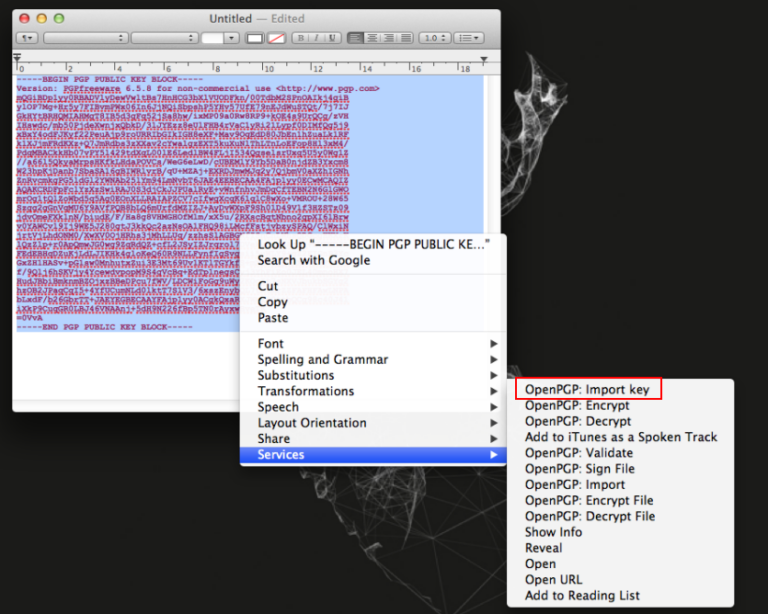
Task: Choose OpenPGP: Decrypt File service
Action: coord(620,517)
